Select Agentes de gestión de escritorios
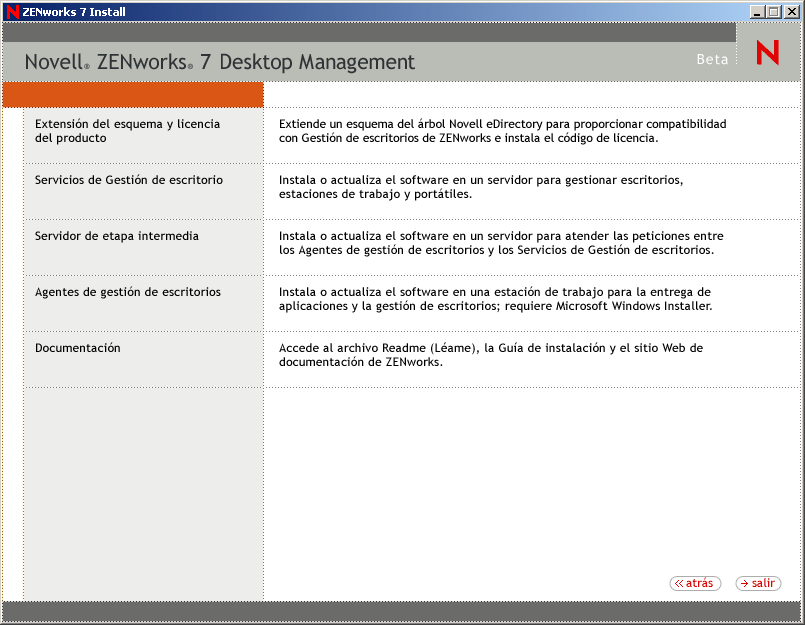This screenshot has height=625, width=805. (x=128, y=292)
